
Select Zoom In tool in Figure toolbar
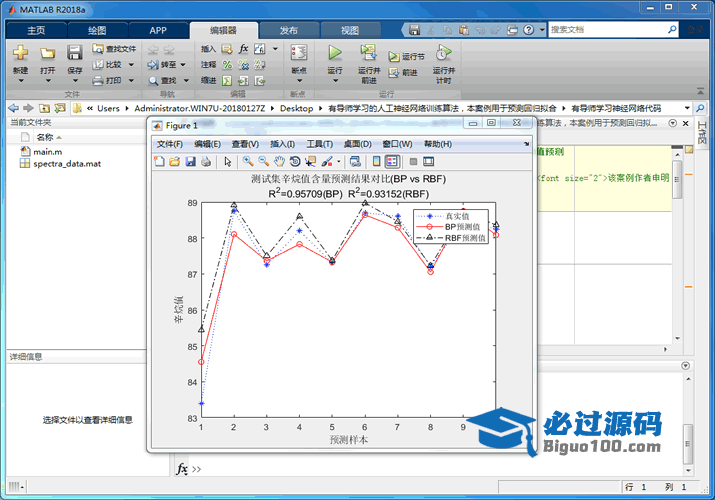pos(248,161)
